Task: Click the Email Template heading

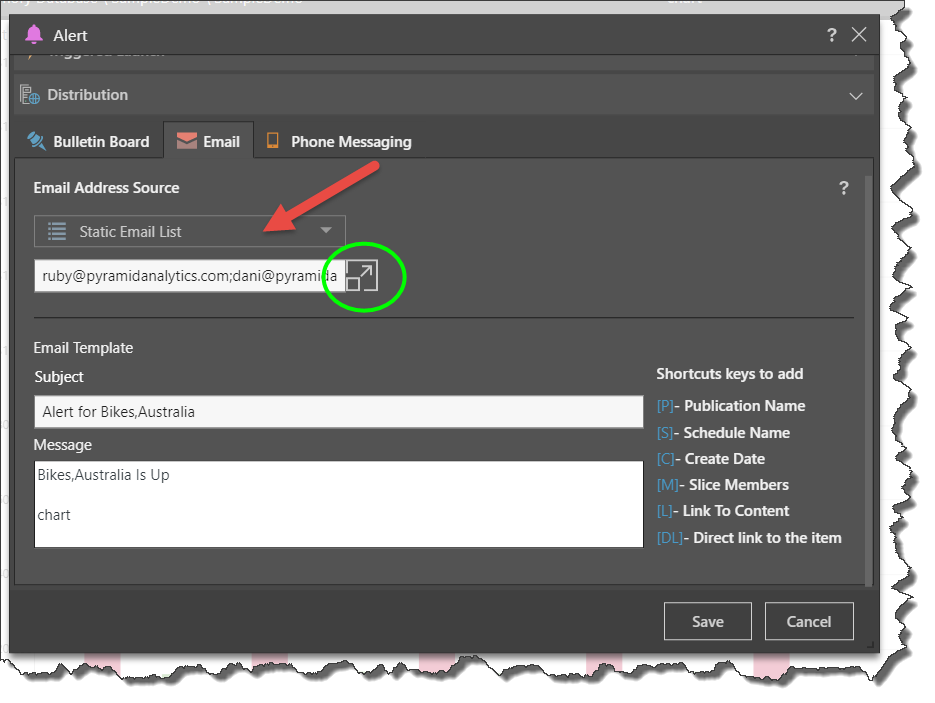Action: click(x=83, y=348)
